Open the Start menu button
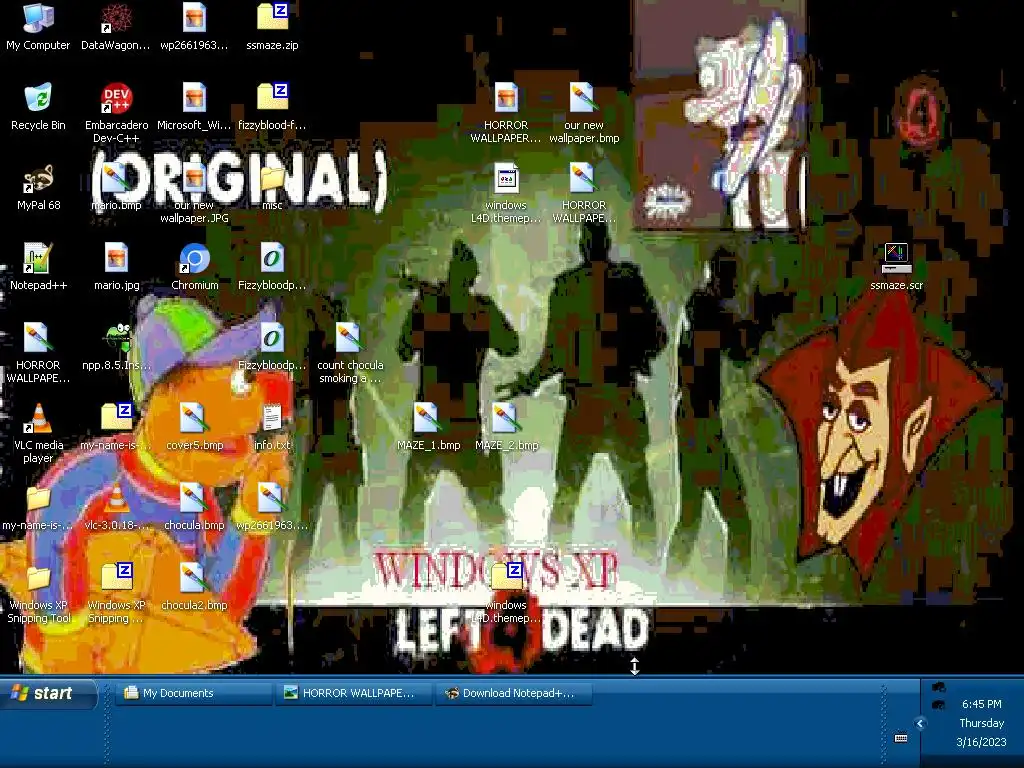The height and width of the screenshot is (768, 1024). coord(49,694)
